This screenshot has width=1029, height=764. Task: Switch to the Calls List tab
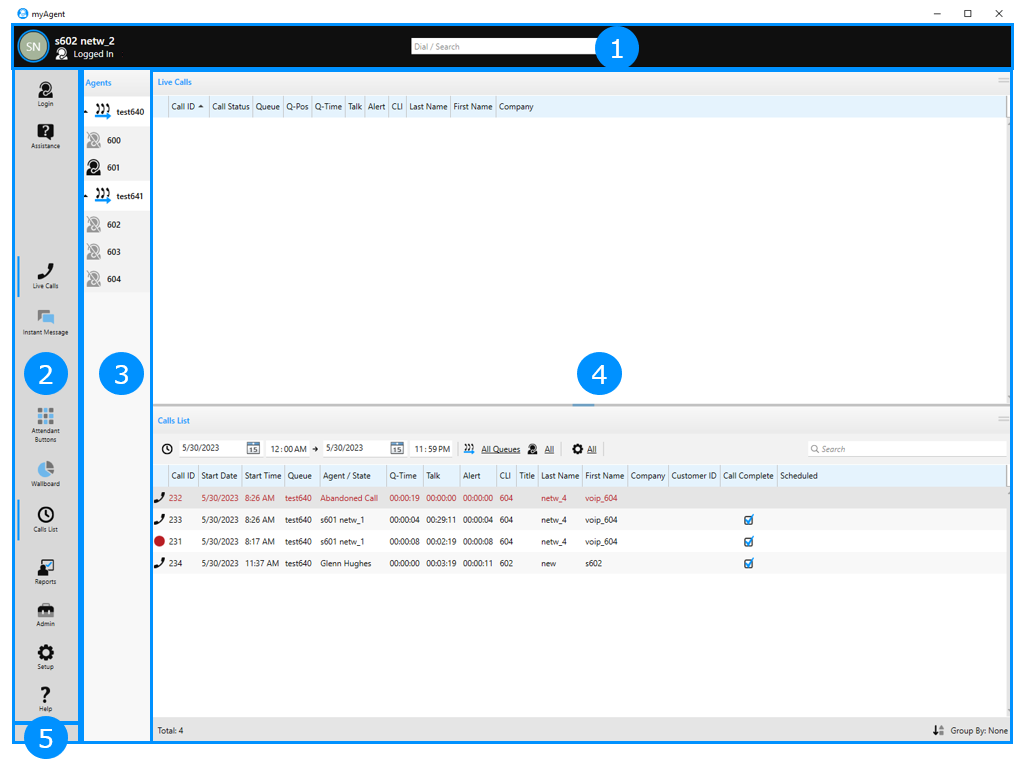click(45, 519)
